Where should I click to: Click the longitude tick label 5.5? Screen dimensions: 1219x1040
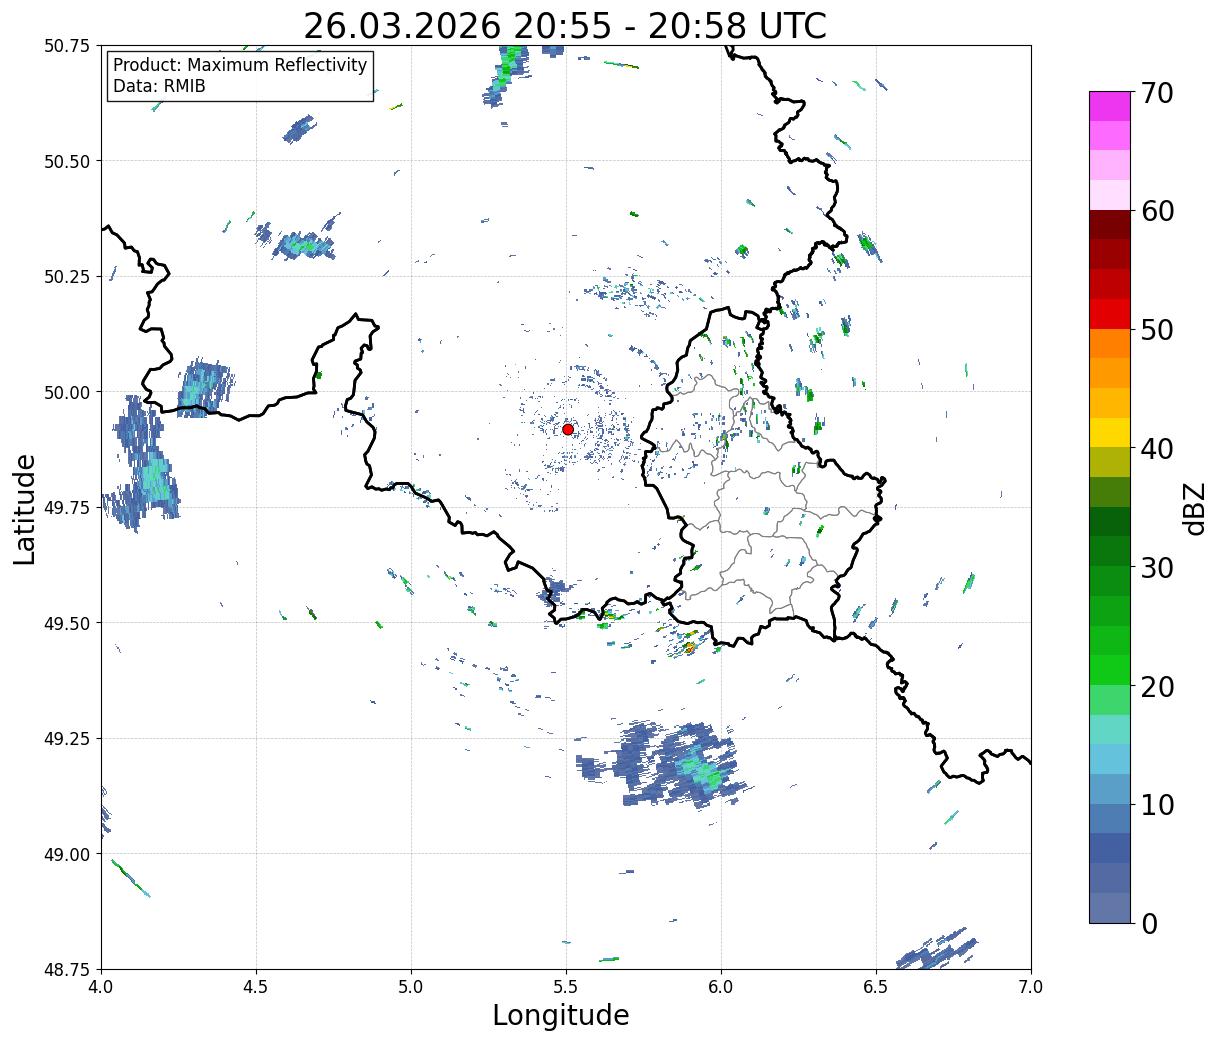tap(566, 987)
